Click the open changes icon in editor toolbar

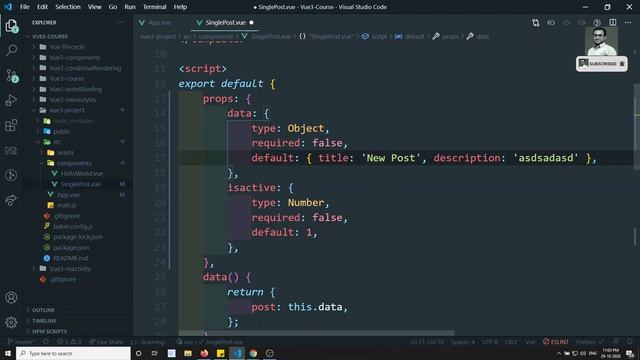click(x=536, y=23)
